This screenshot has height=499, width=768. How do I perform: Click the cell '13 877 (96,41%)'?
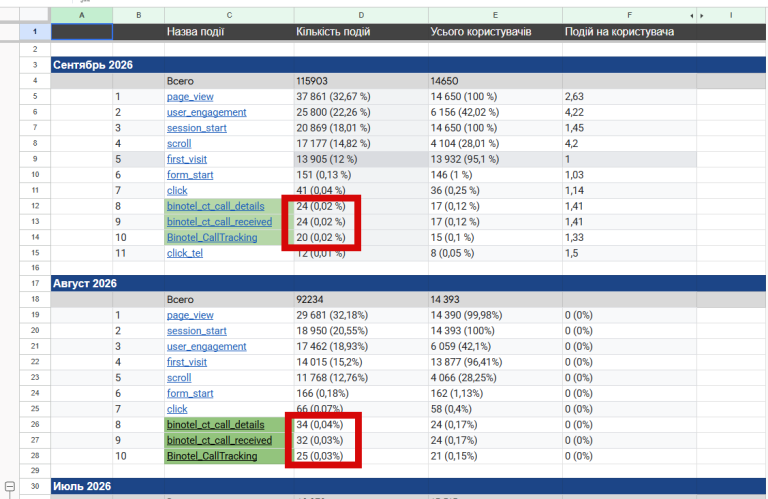(495, 362)
